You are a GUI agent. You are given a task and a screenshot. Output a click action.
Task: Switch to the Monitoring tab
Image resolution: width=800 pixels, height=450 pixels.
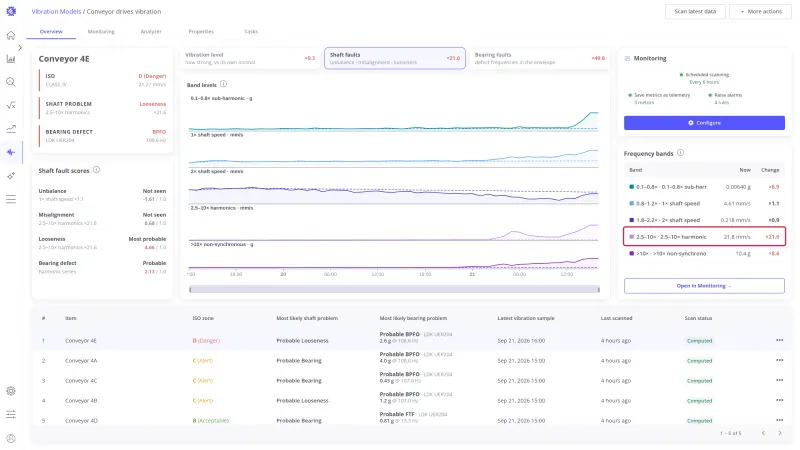point(101,32)
